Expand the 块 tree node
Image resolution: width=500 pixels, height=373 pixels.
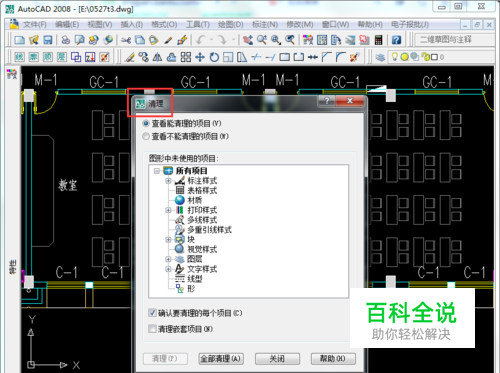point(168,239)
